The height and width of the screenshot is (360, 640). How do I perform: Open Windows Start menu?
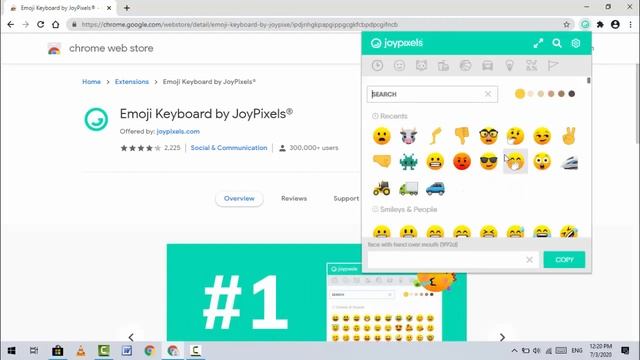click(x=11, y=351)
